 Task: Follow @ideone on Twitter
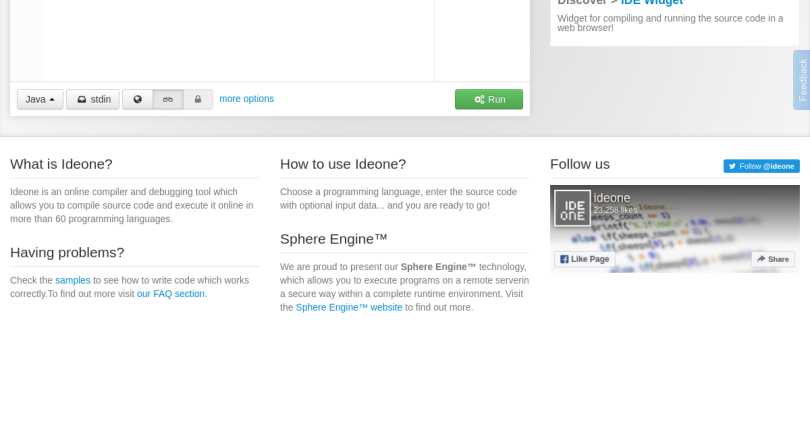[761, 166]
